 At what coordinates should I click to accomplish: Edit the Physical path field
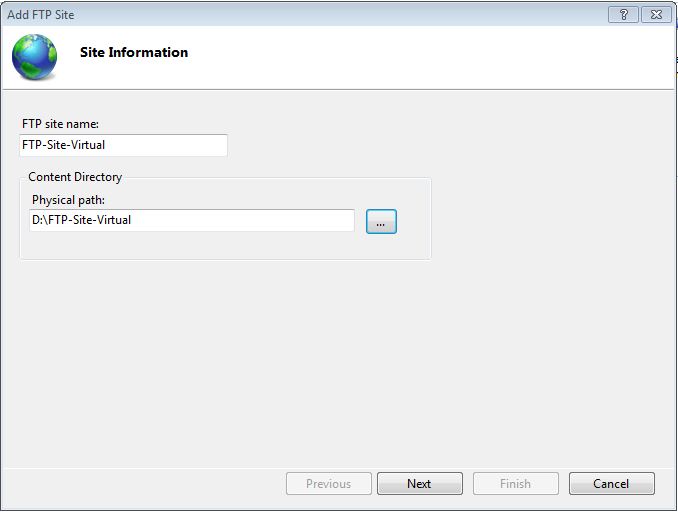tap(192, 221)
